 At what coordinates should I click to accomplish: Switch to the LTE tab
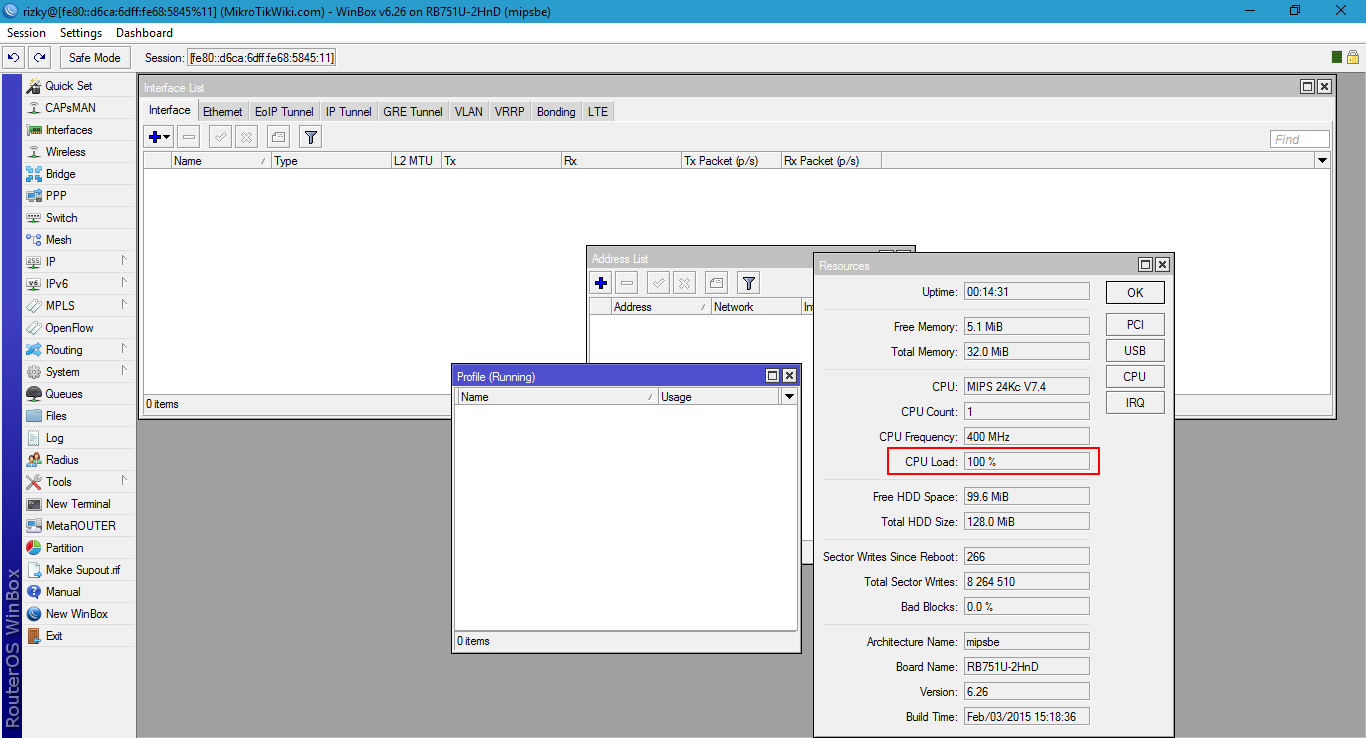597,112
